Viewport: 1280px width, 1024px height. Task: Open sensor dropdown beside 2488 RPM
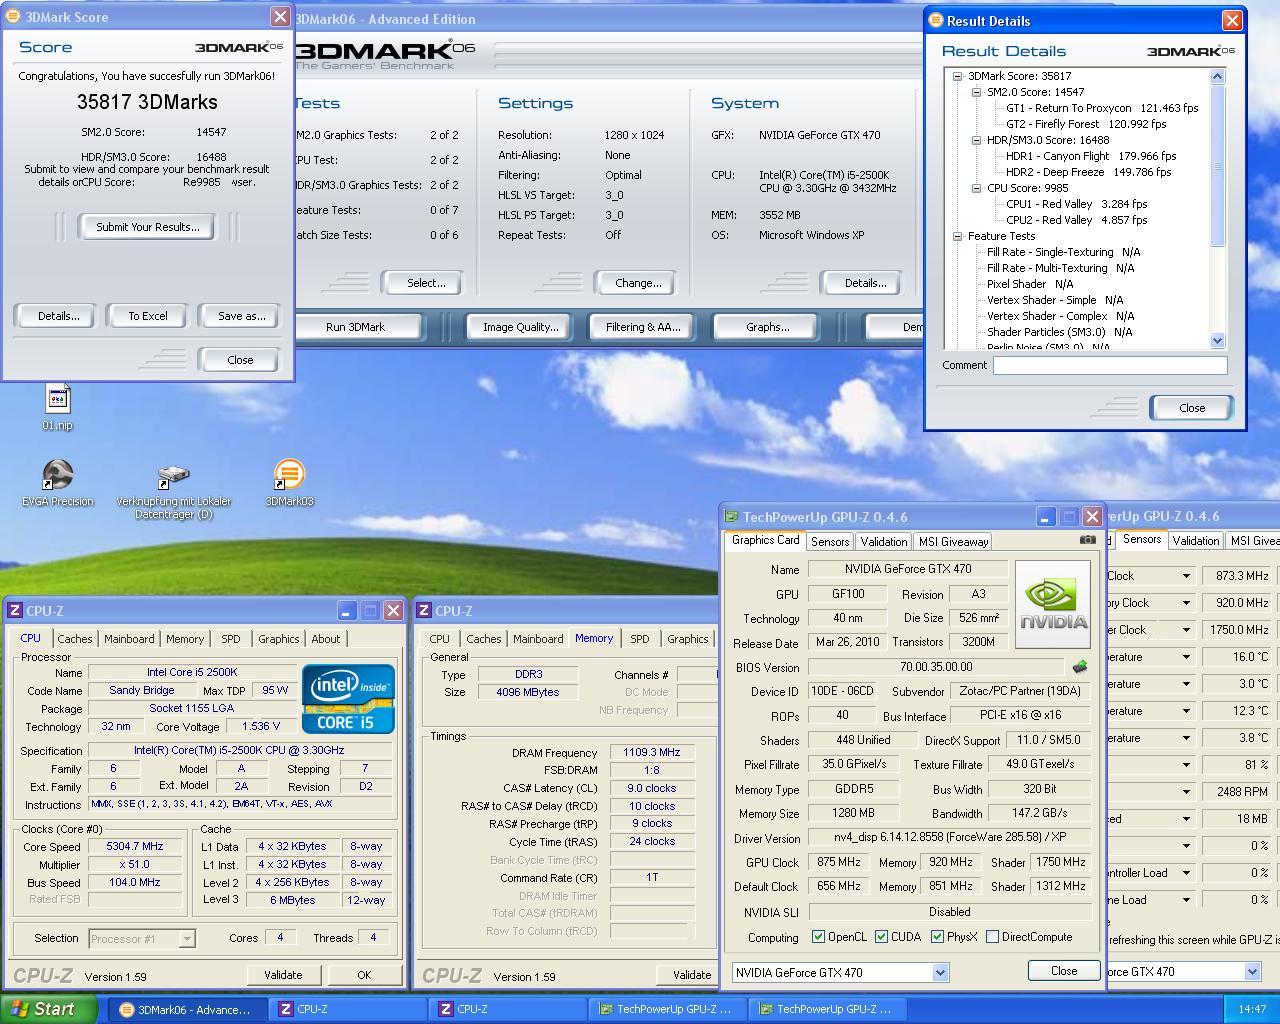[1186, 792]
